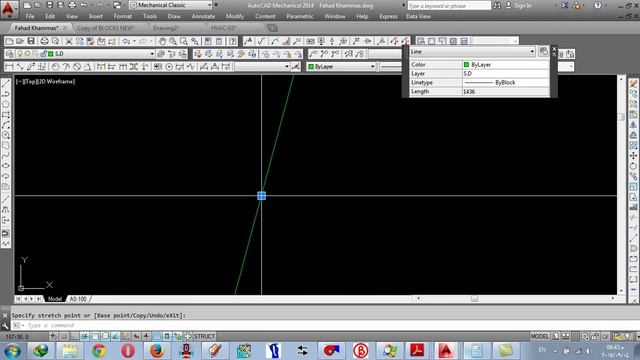
Task: Click the New drawing icon
Action: [x=9, y=41]
